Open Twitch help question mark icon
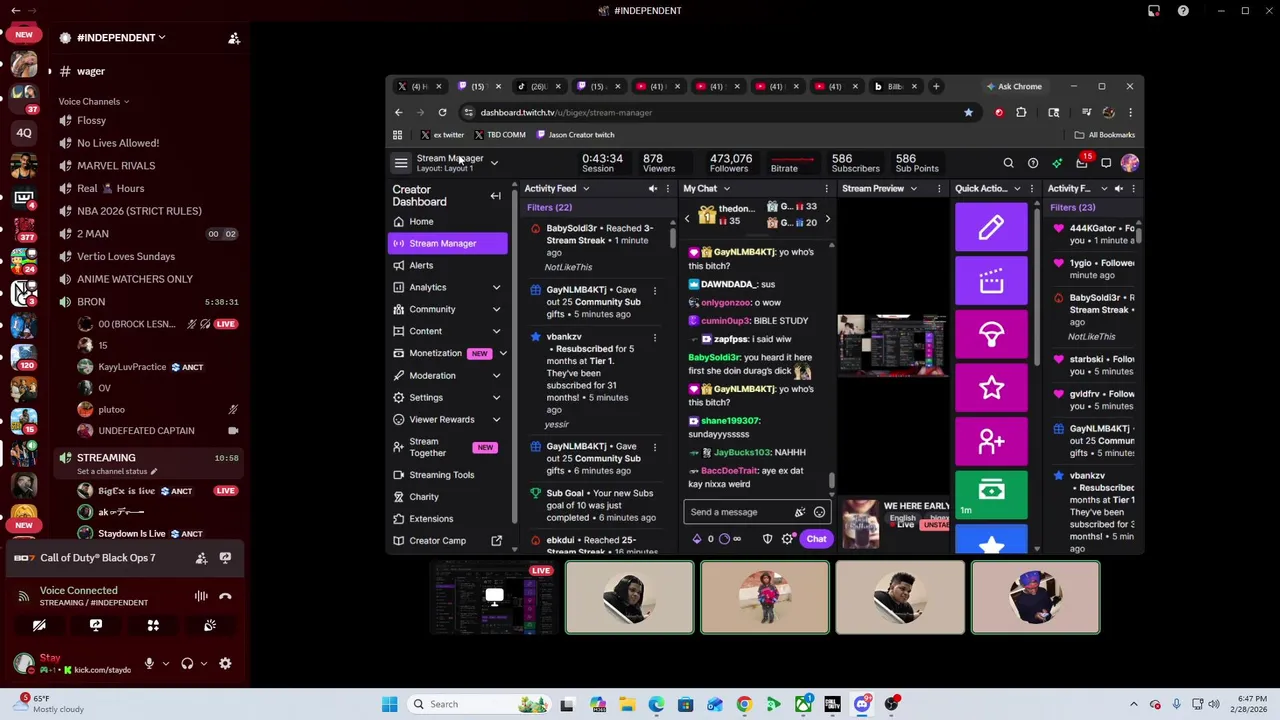 pos(1033,163)
